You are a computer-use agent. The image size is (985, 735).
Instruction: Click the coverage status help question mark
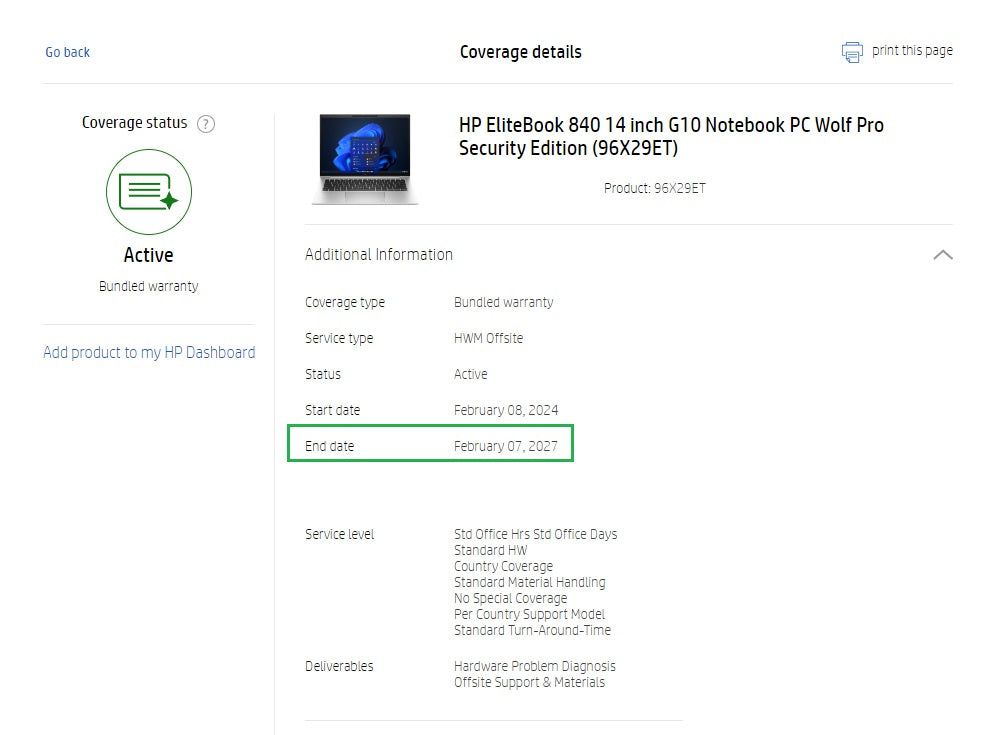coord(206,124)
